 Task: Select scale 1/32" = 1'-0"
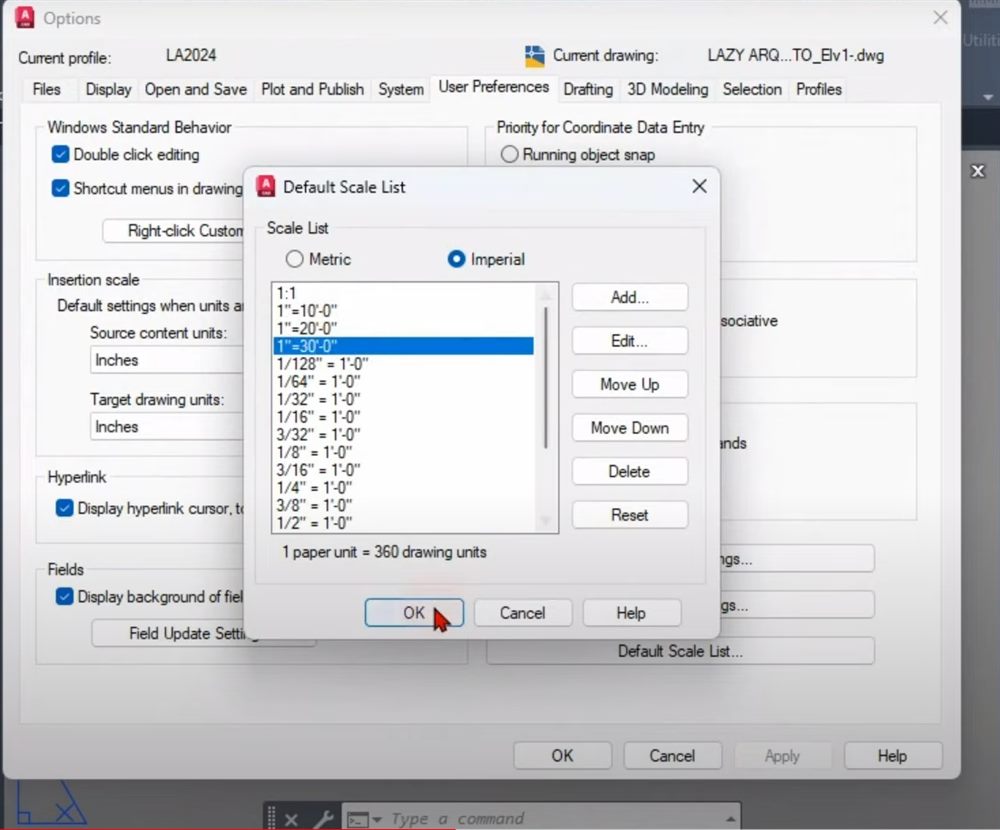[x=403, y=399]
